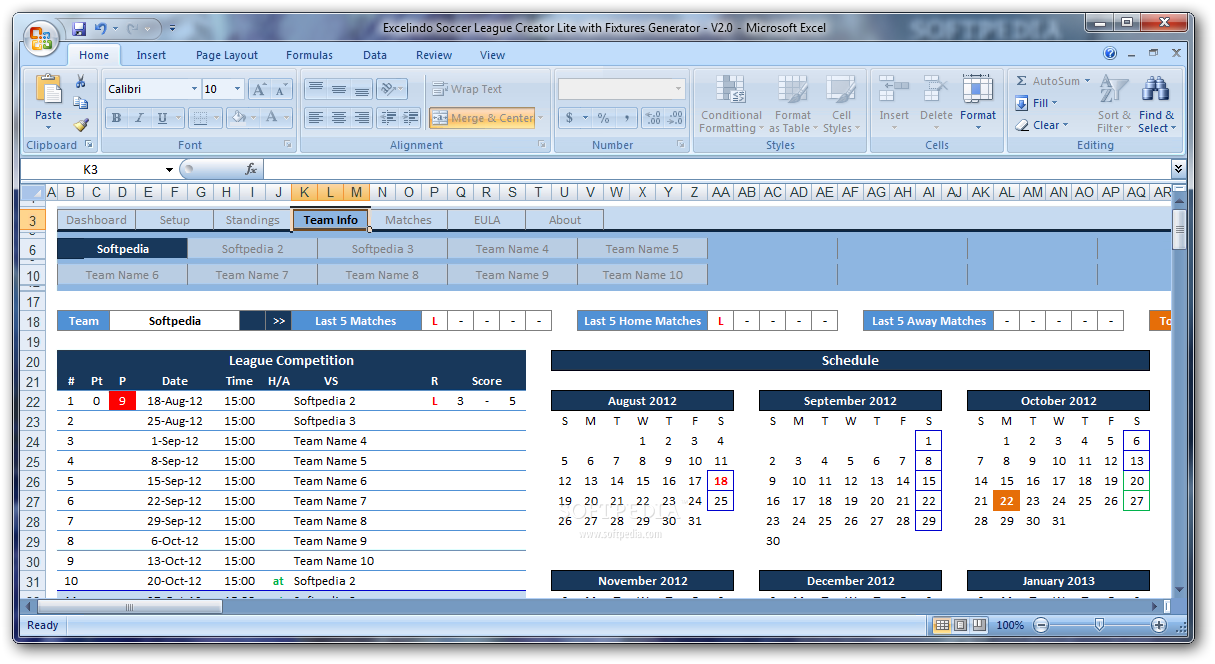The image size is (1215, 664).
Task: Expand Conditional Formatting menu
Action: (x=731, y=104)
